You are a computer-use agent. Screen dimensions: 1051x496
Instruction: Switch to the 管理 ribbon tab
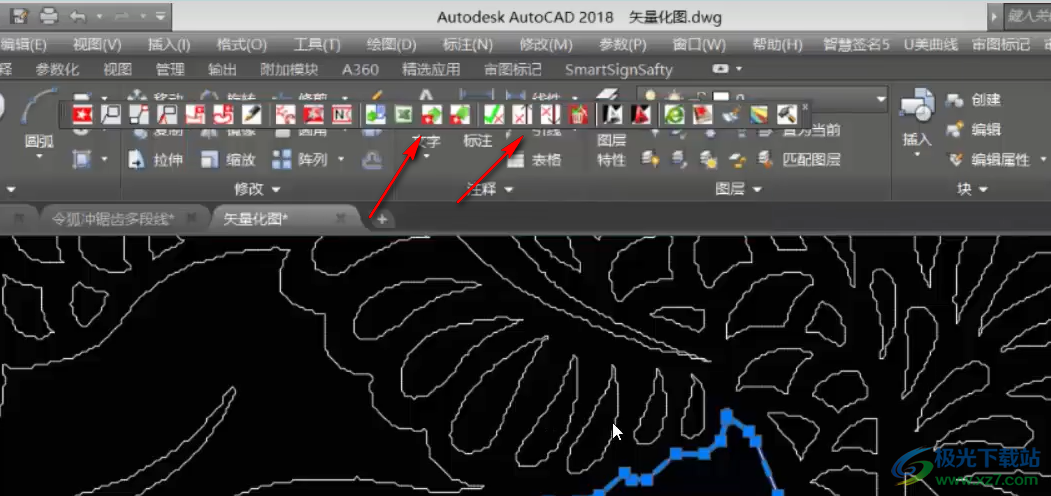170,69
